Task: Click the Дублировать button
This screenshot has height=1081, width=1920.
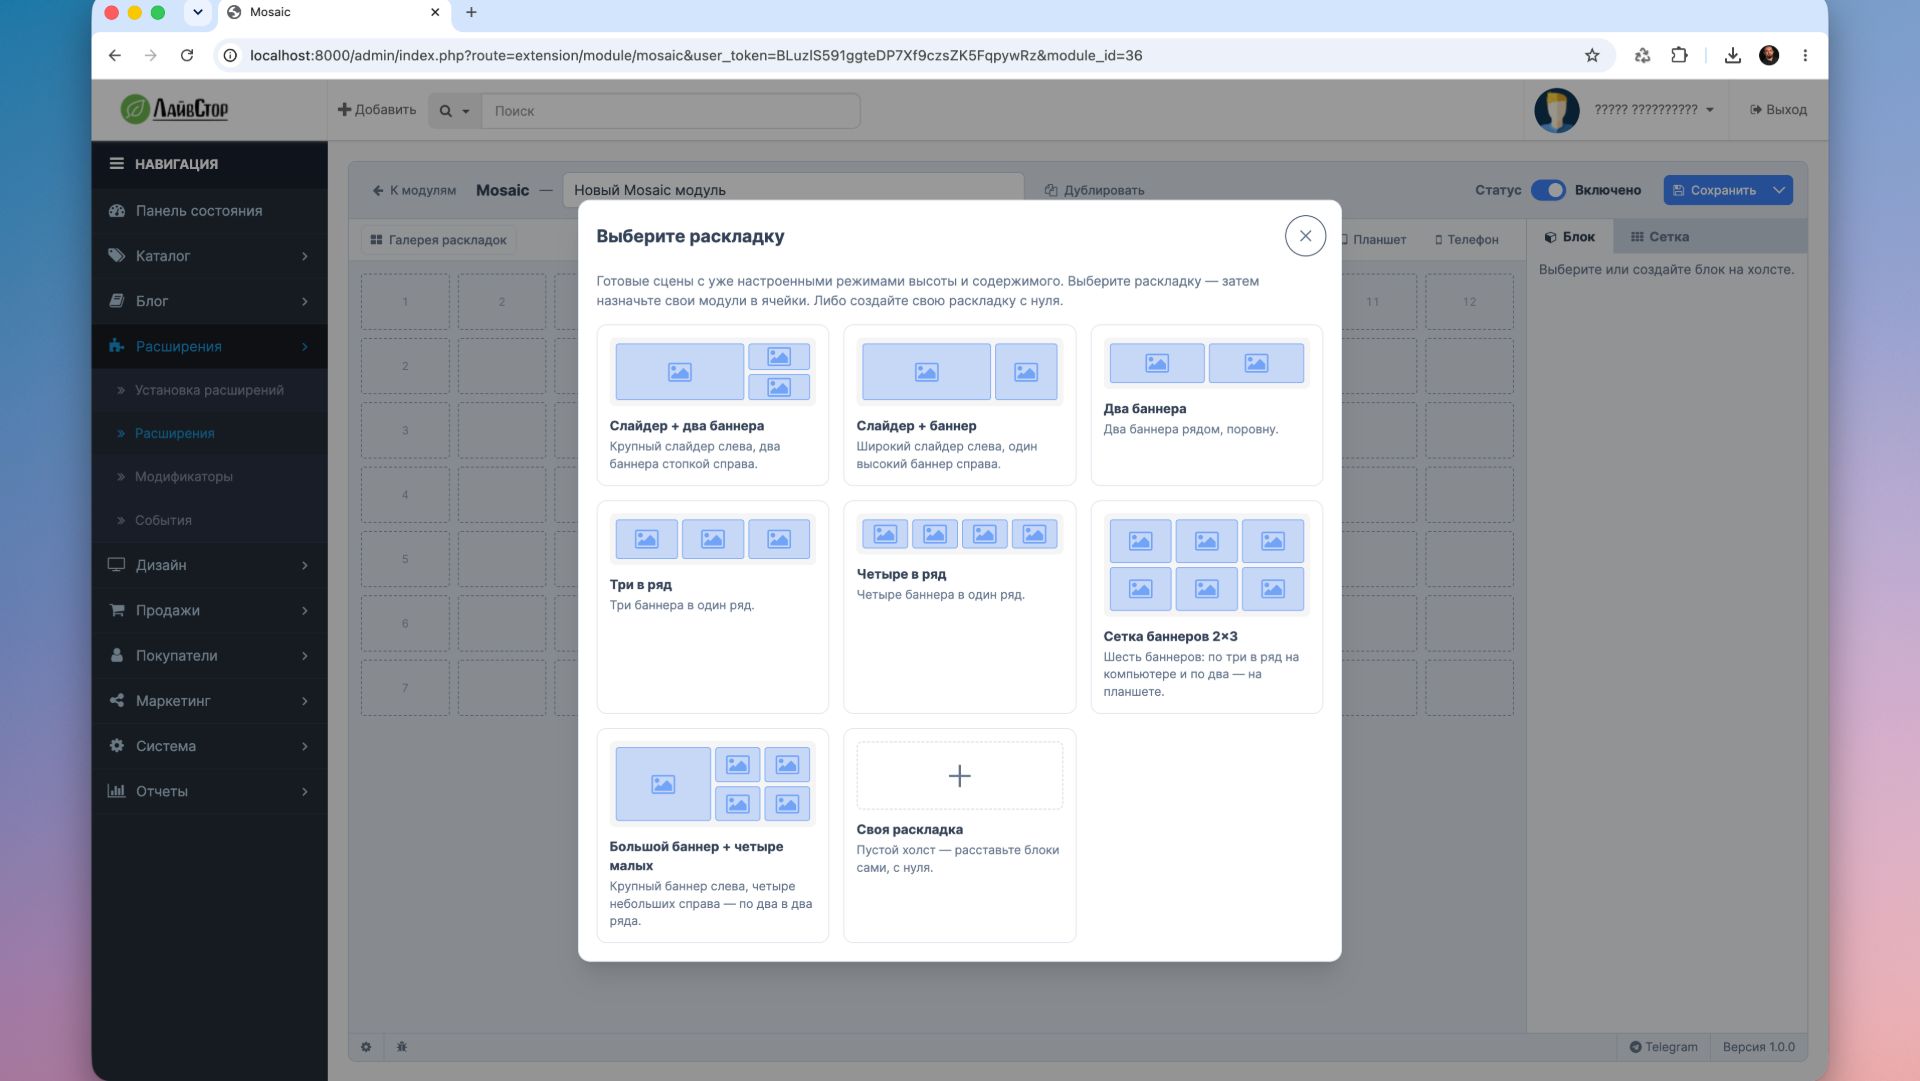Action: [x=1094, y=190]
